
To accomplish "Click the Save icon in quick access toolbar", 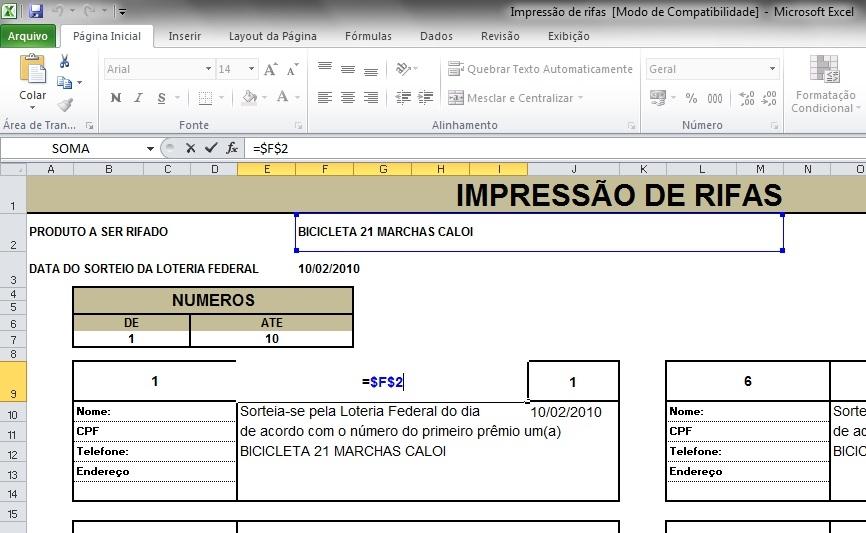I will 36,12.
